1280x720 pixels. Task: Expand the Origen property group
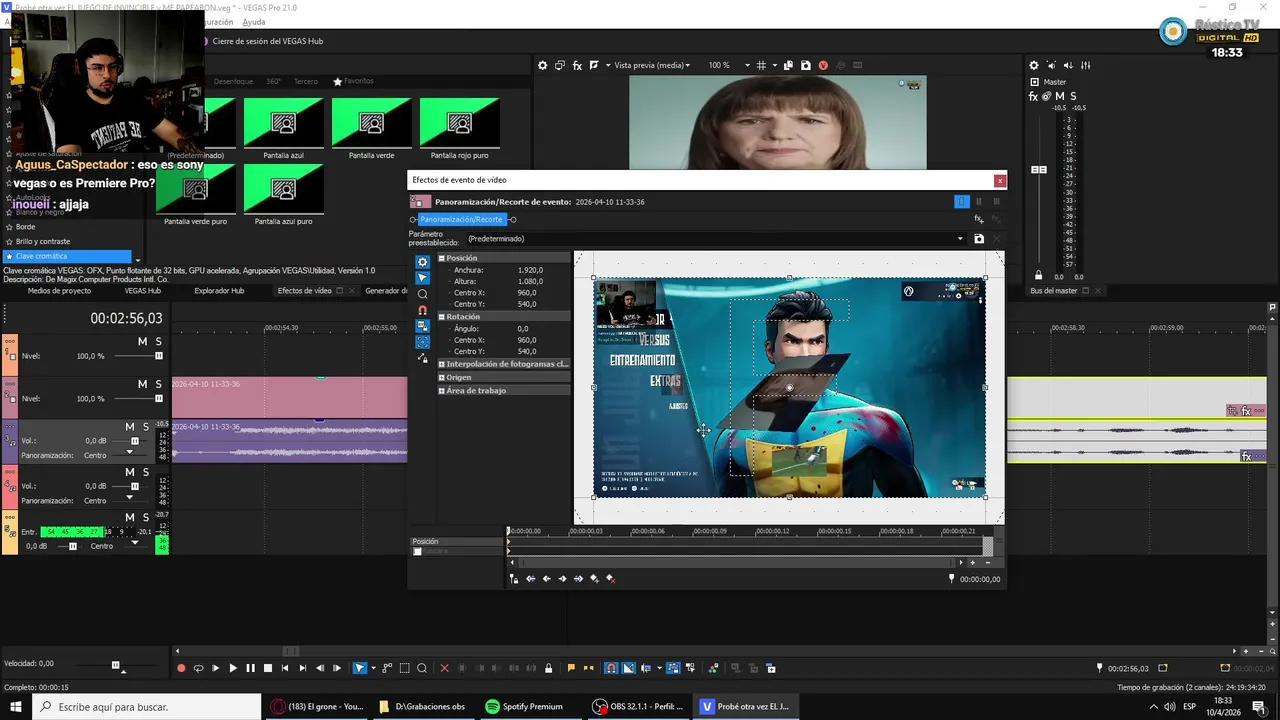coord(442,377)
